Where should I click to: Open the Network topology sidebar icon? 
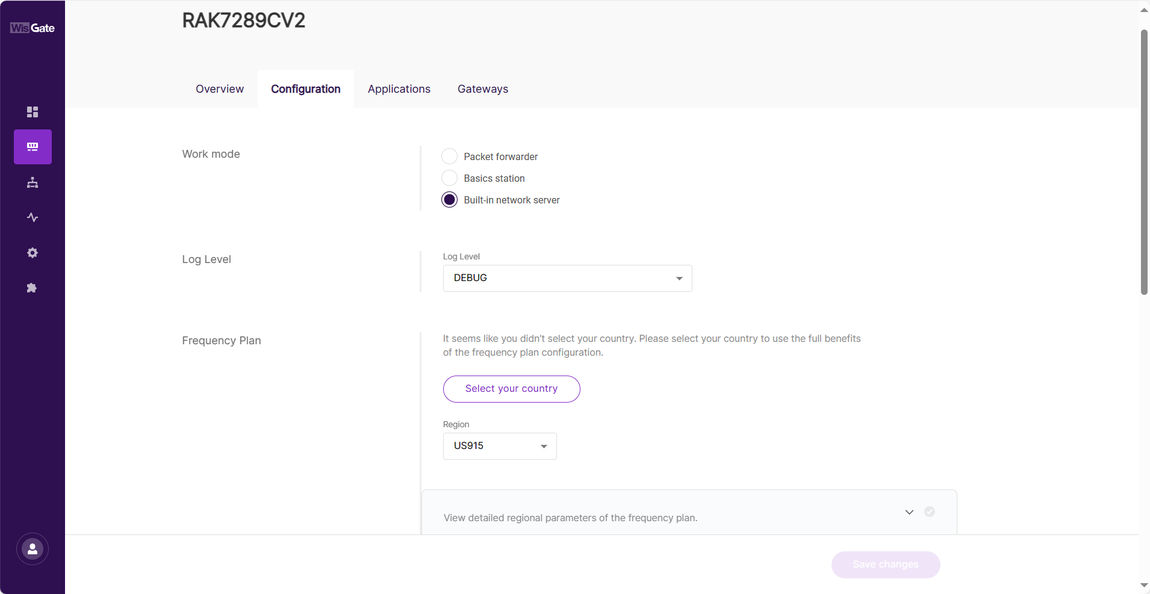[x=32, y=183]
